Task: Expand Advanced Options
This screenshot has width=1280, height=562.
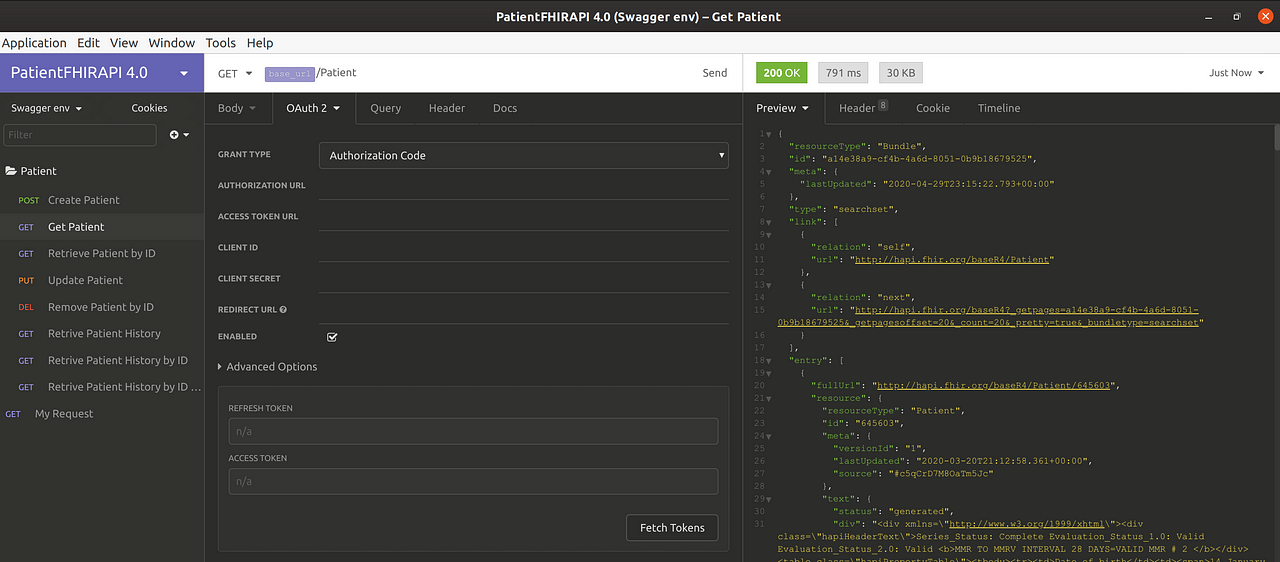Action: [268, 367]
